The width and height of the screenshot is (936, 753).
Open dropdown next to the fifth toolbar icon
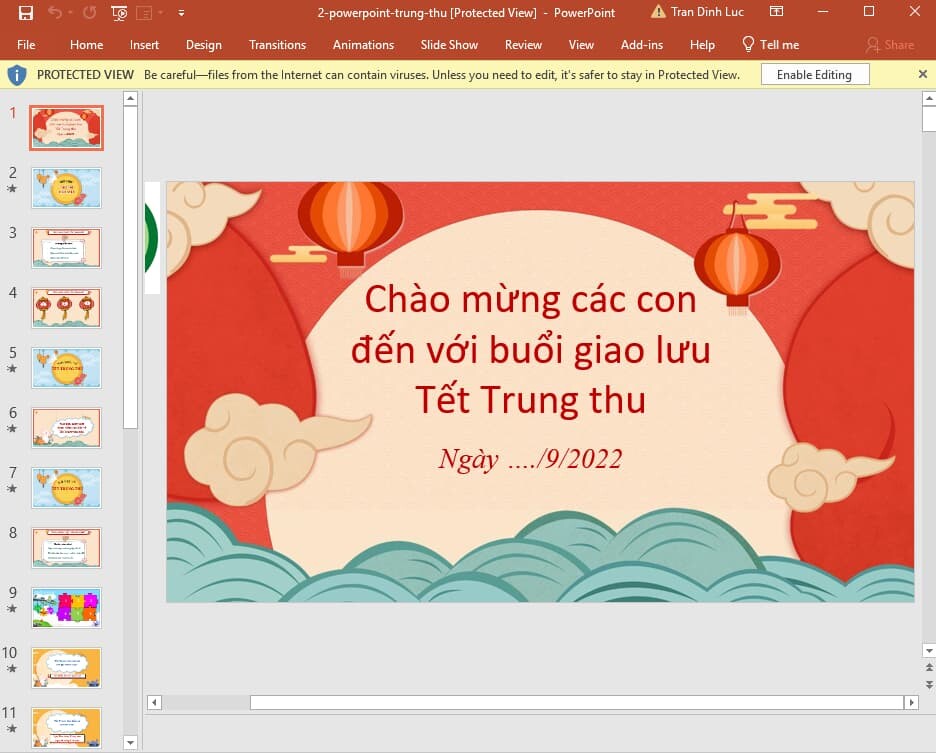[x=158, y=13]
